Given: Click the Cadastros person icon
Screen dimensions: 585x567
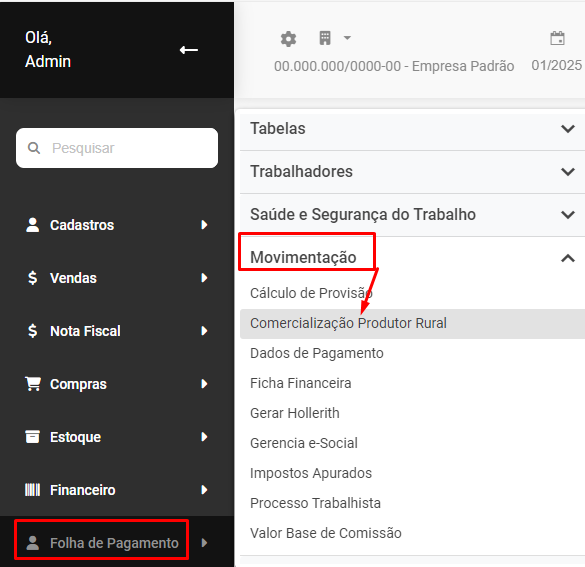Looking at the screenshot, I should pos(32,225).
